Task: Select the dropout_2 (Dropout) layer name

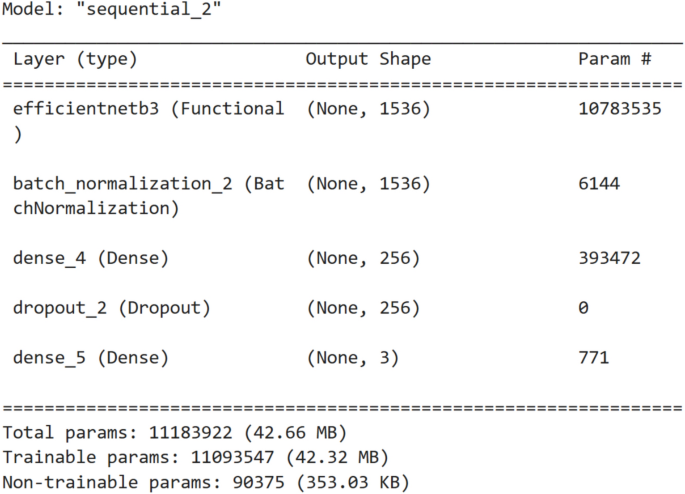Action: pos(111,308)
